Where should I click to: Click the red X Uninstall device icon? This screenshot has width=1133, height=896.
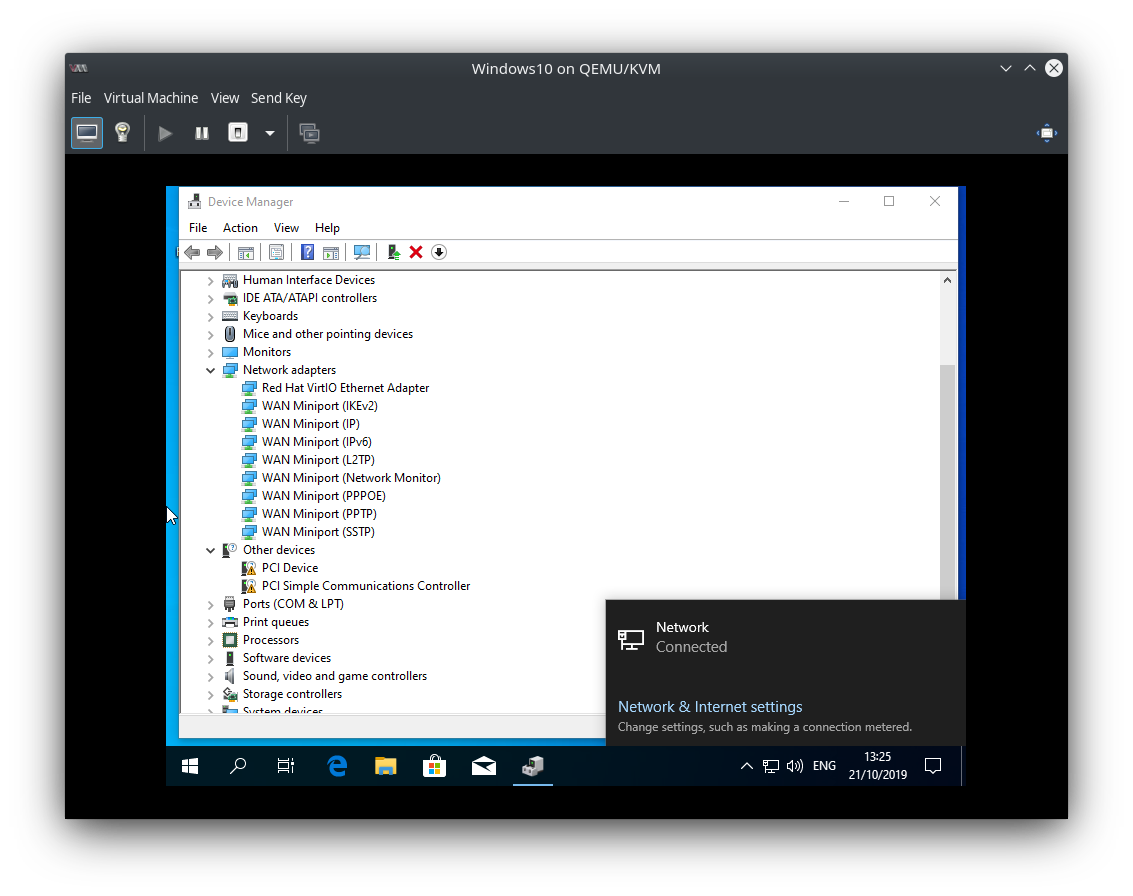click(x=415, y=252)
